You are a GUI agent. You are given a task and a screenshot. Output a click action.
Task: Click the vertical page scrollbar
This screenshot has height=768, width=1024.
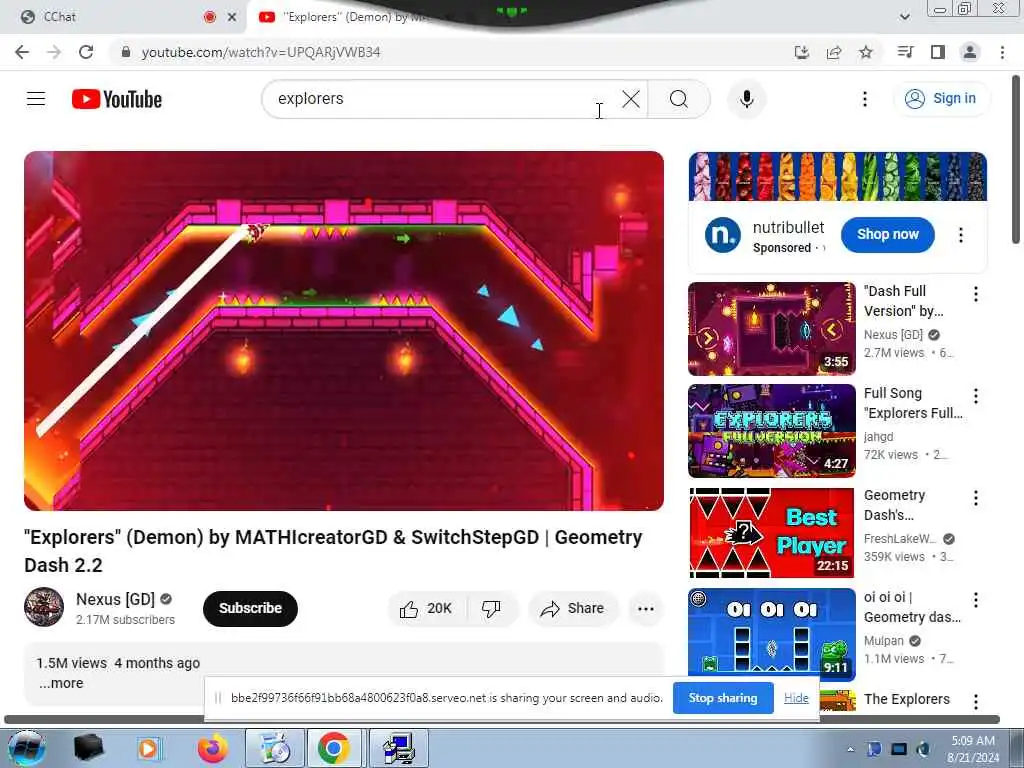tap(1016, 160)
